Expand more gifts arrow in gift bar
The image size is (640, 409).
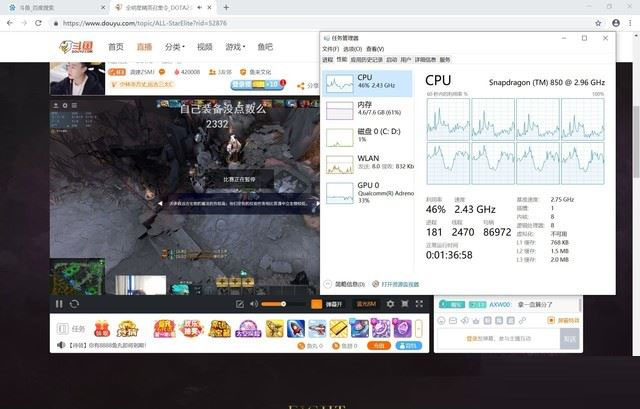(x=418, y=329)
